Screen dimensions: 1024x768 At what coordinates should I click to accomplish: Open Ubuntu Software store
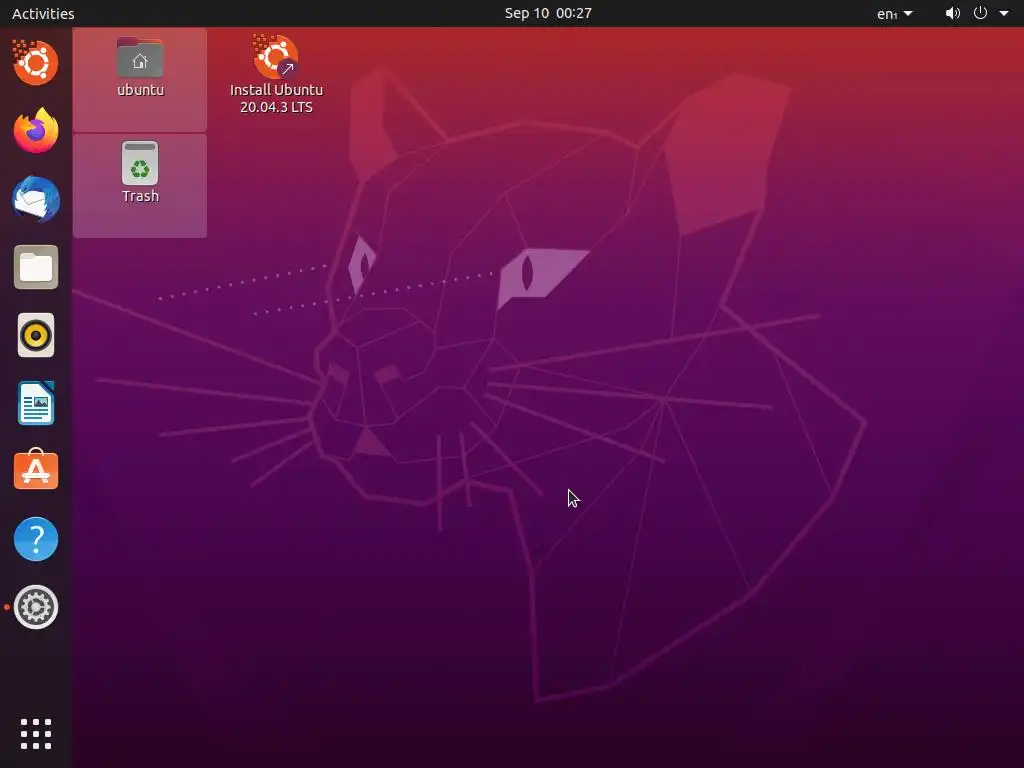tap(36, 470)
